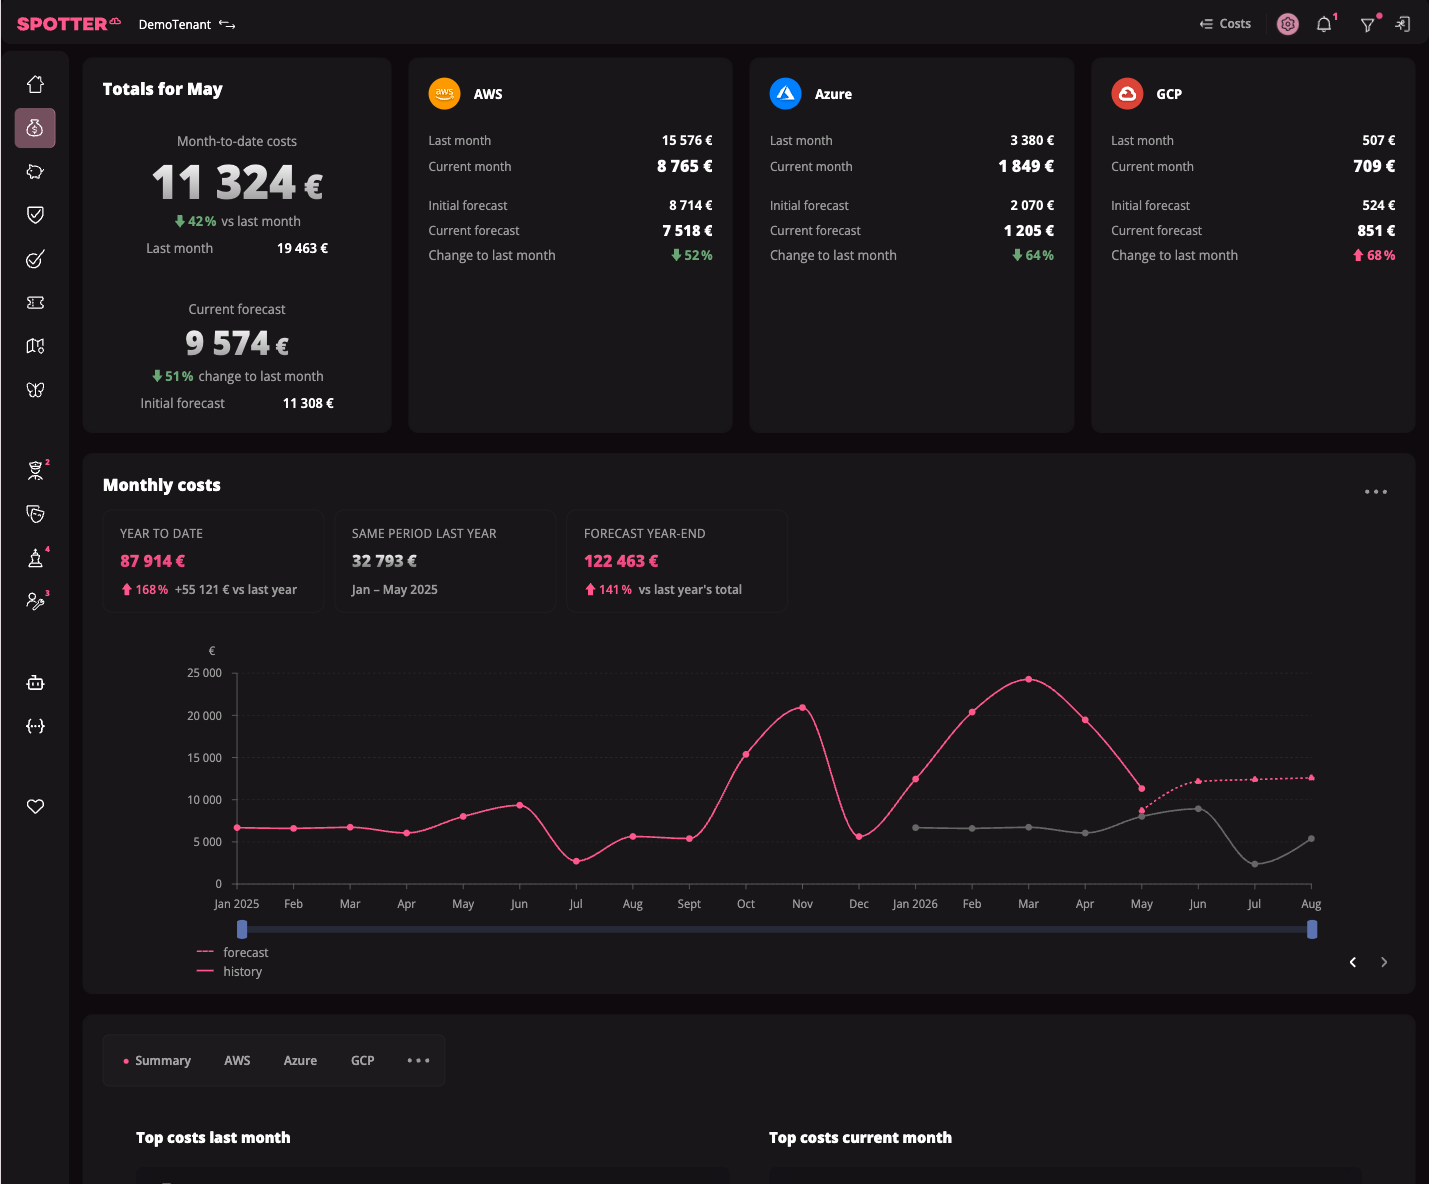Open the filter funnel icon
Viewport: 1429px width, 1184px height.
pyautogui.click(x=1367, y=24)
